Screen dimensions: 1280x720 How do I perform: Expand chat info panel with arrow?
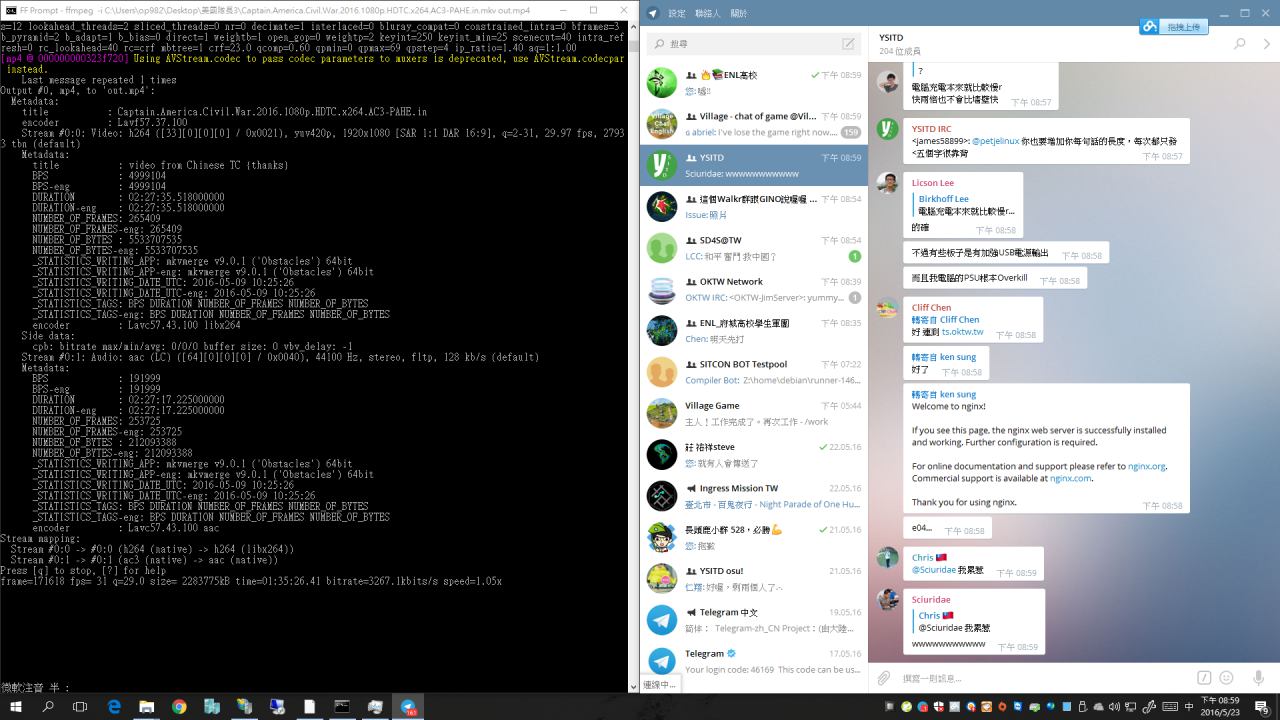[x=1266, y=44]
